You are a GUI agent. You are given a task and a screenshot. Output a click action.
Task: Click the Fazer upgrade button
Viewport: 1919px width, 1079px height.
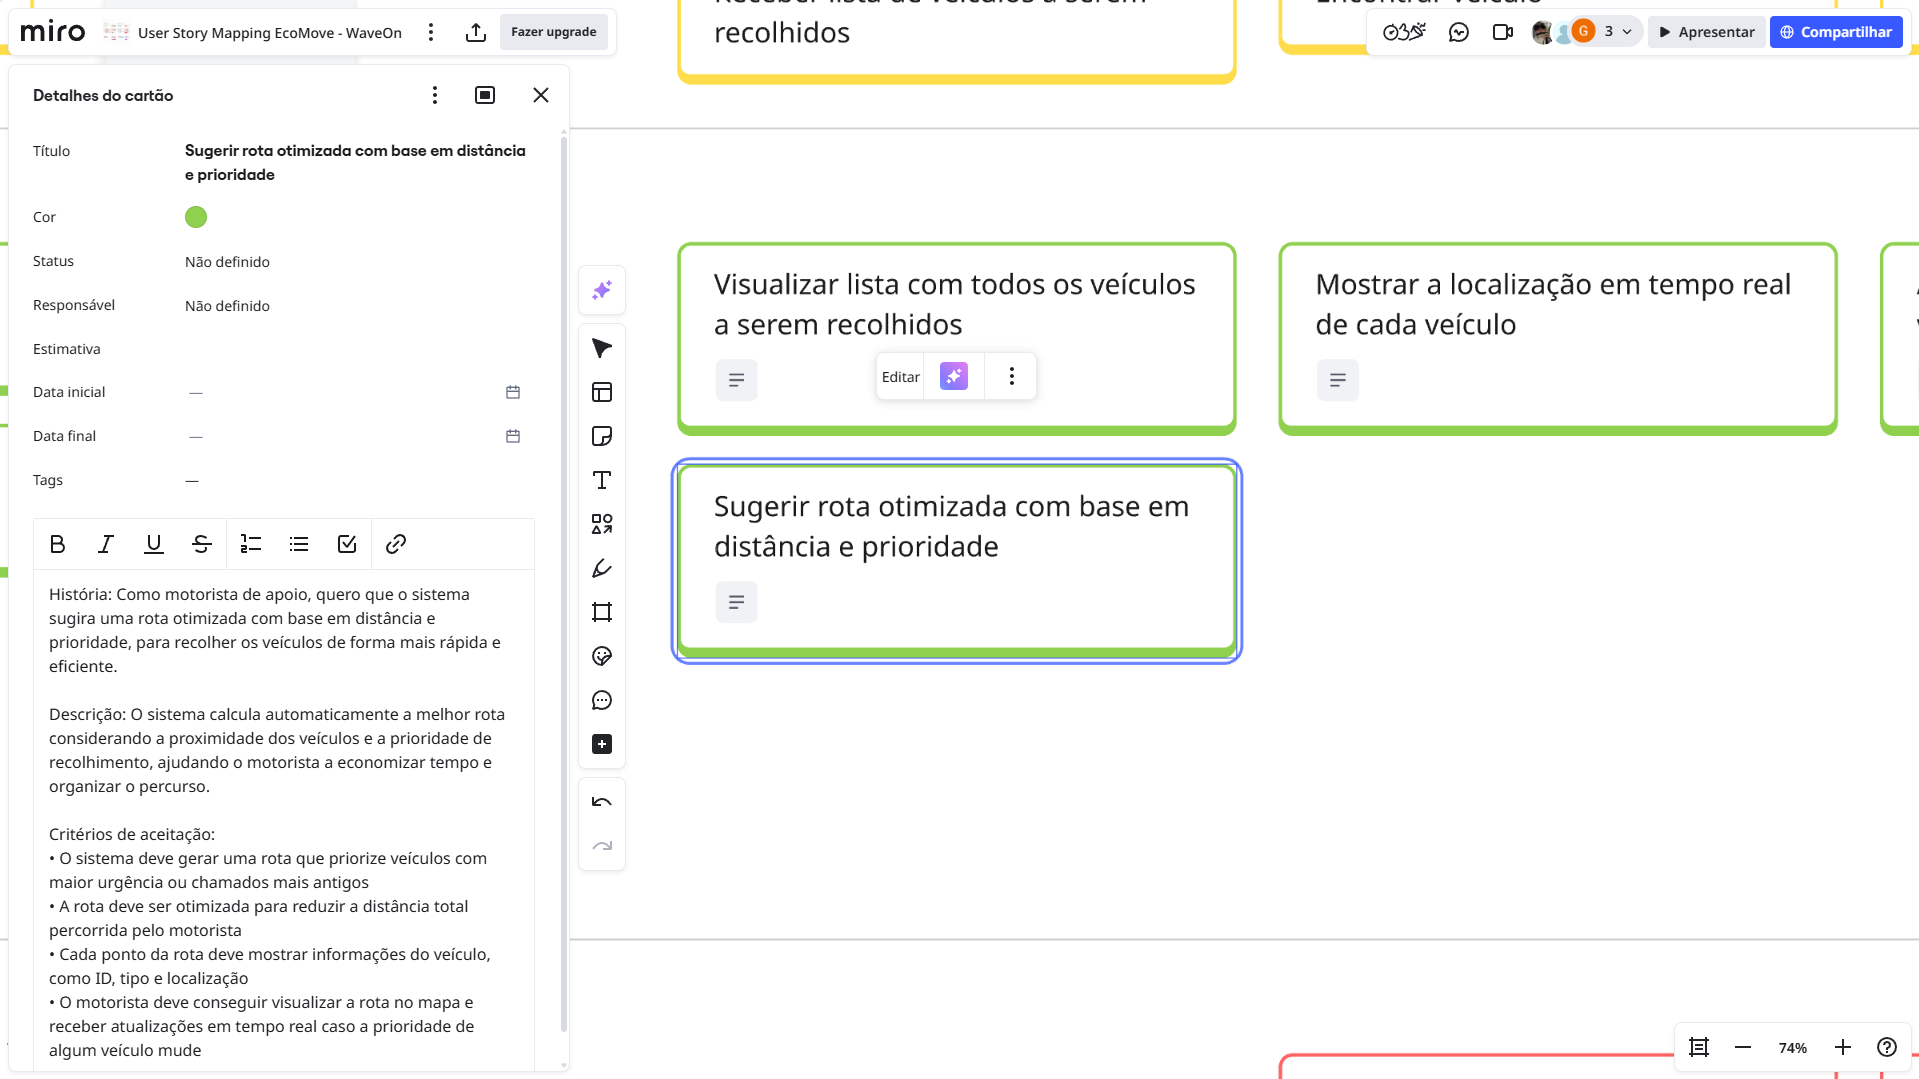click(553, 32)
